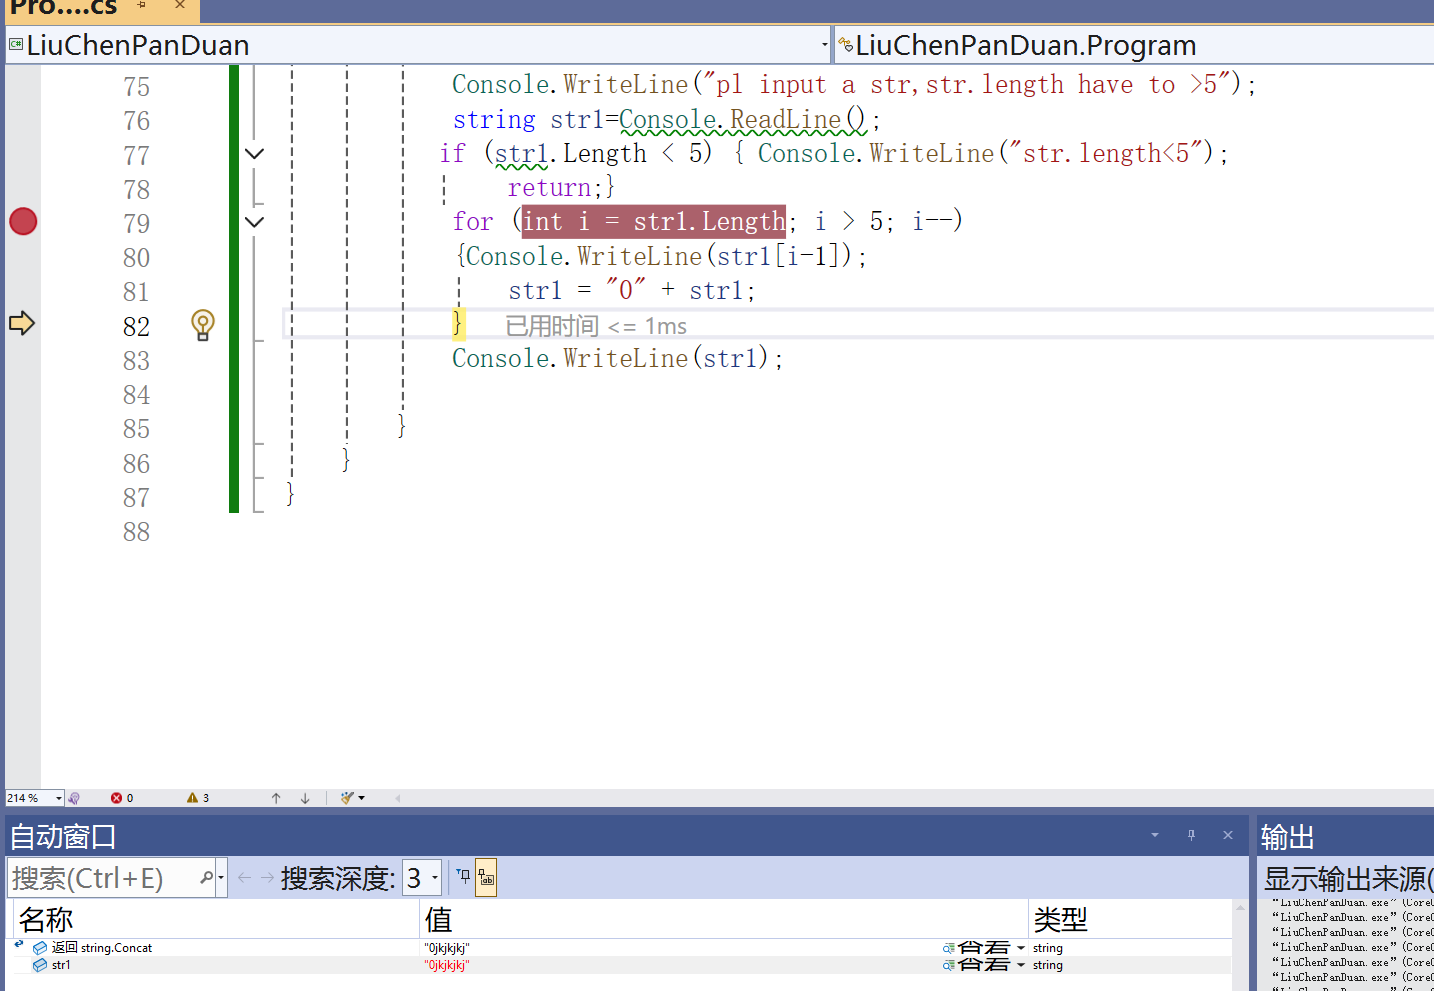Open the 查看 visualizer for string.Concat row
Viewport: 1434px width, 991px height.
(976, 948)
